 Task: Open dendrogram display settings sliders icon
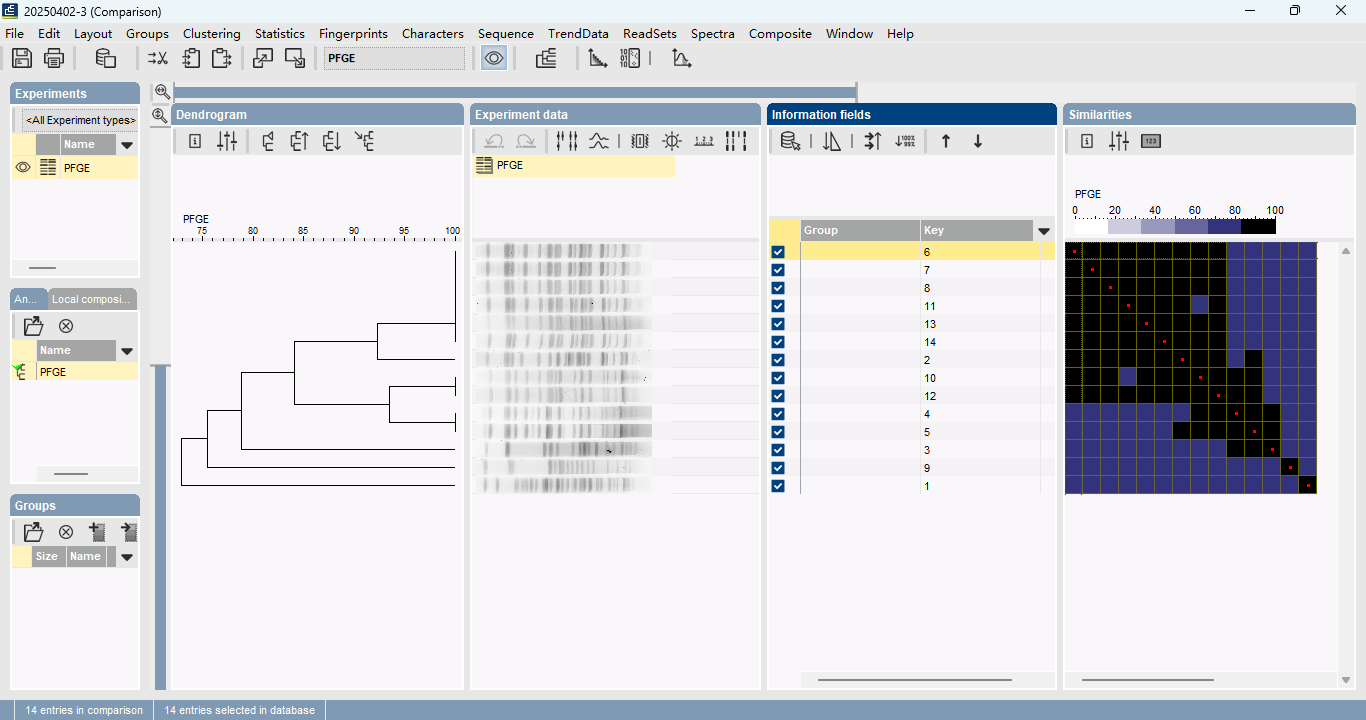pyautogui.click(x=228, y=141)
